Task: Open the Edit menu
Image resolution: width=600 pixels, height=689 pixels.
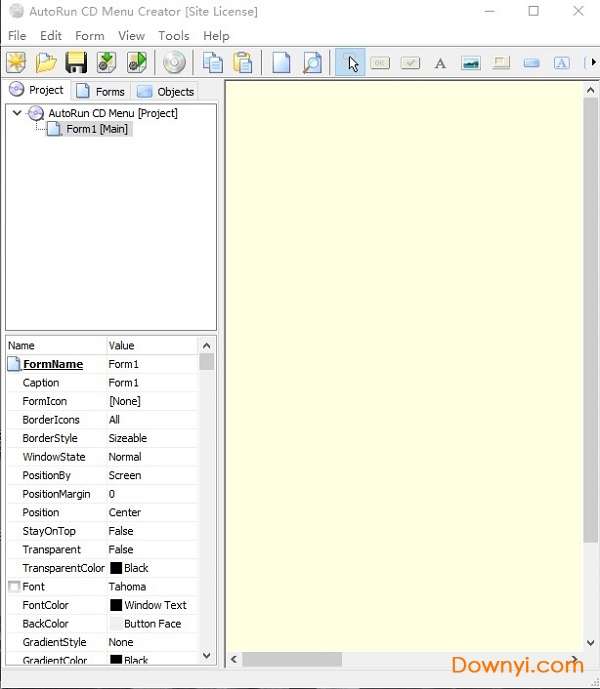Action: tap(51, 36)
